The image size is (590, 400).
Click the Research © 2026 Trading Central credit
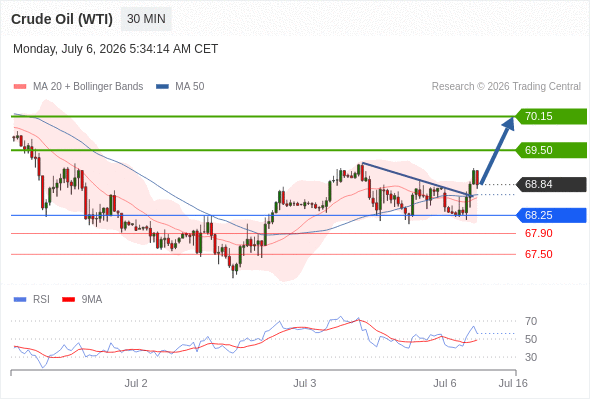[x=506, y=87]
